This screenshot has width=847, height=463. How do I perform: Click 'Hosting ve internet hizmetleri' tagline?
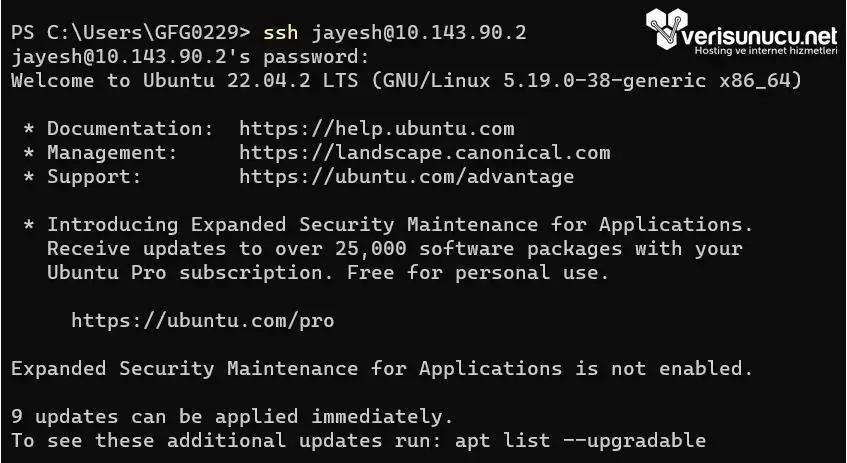click(766, 51)
